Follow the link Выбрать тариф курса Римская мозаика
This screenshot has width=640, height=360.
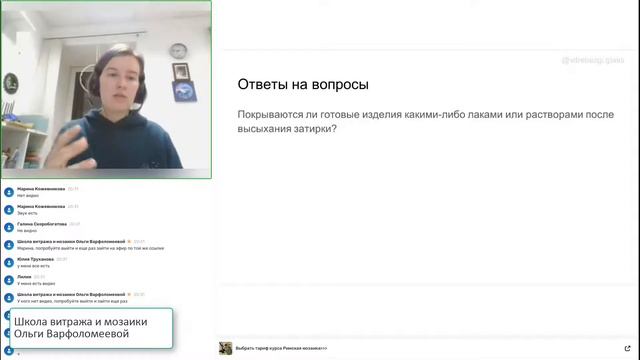pos(281,348)
